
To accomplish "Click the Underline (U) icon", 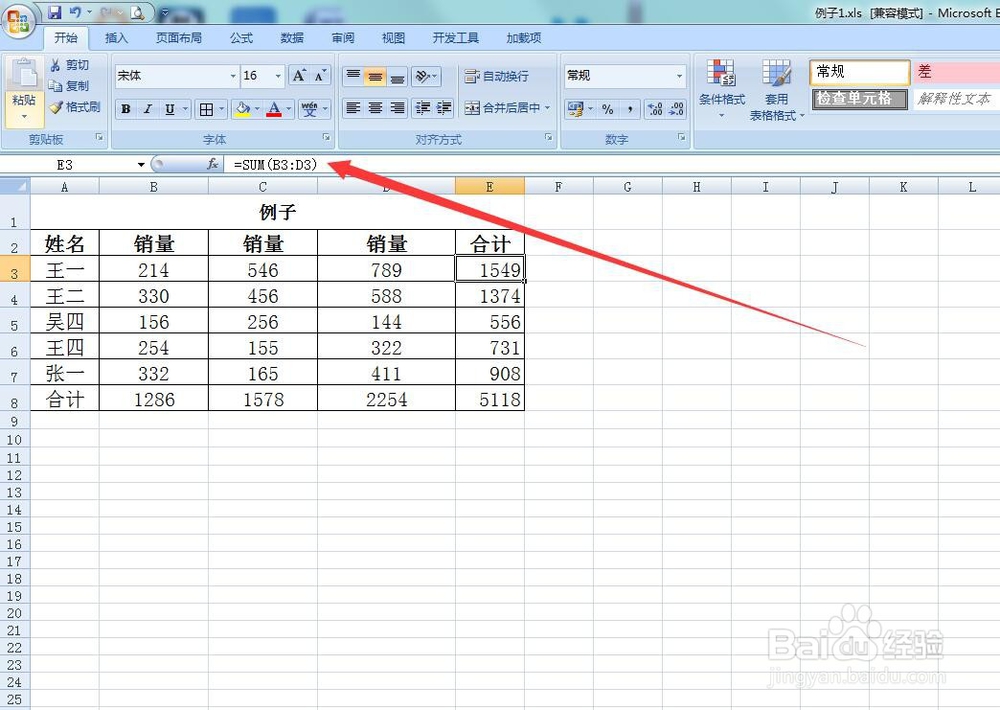I will tap(169, 108).
